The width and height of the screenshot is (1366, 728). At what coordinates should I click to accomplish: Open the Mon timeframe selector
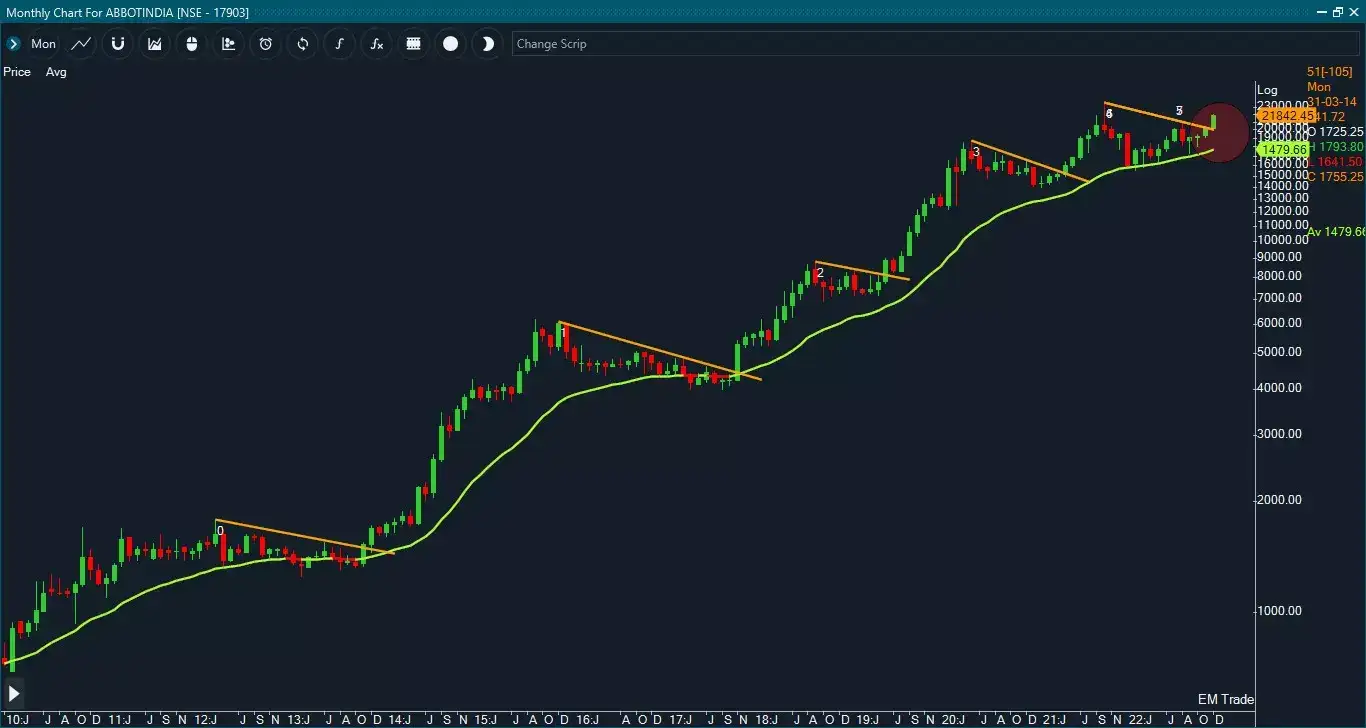(44, 44)
